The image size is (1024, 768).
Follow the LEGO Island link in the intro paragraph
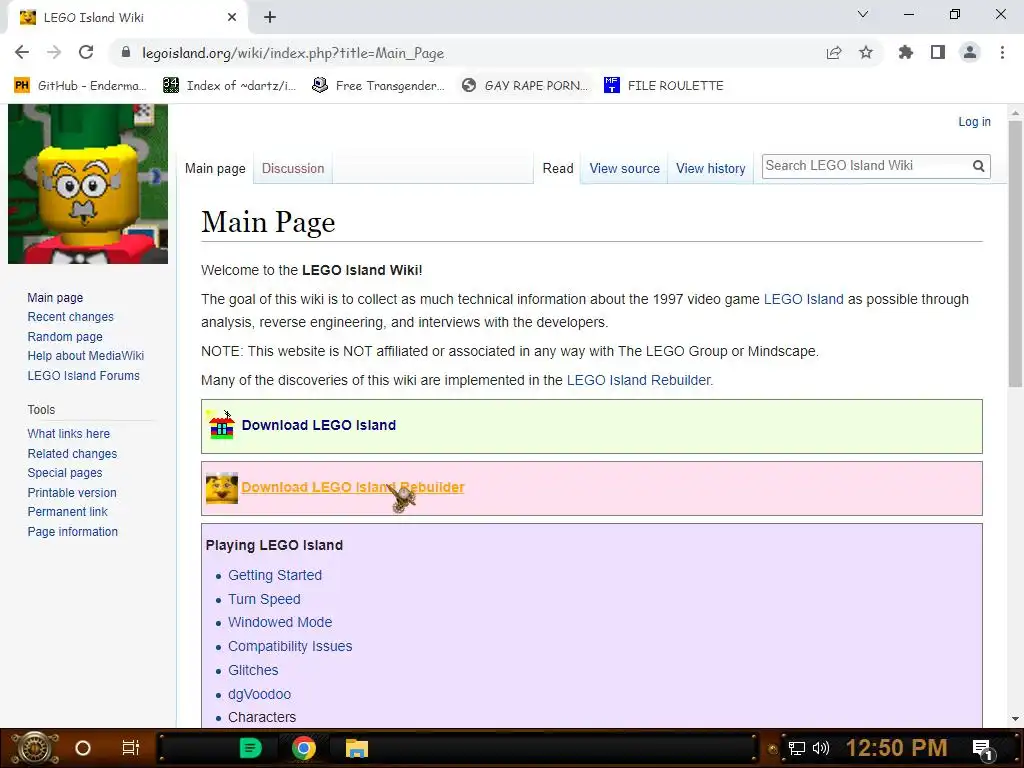point(803,299)
